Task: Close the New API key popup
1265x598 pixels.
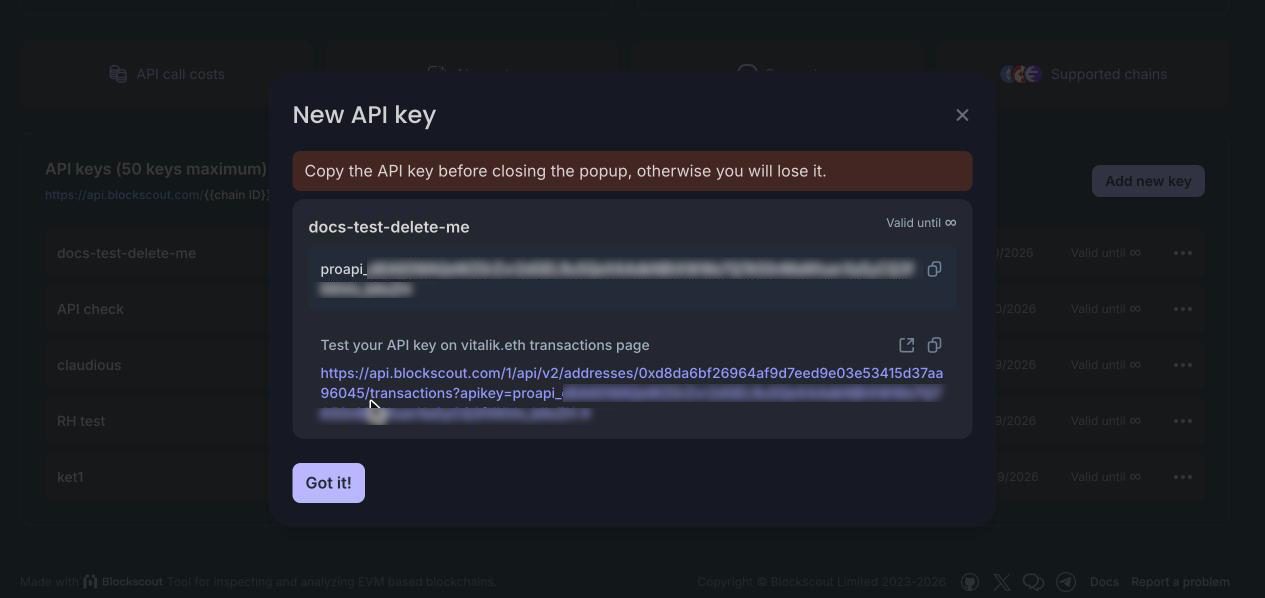Action: click(x=962, y=115)
